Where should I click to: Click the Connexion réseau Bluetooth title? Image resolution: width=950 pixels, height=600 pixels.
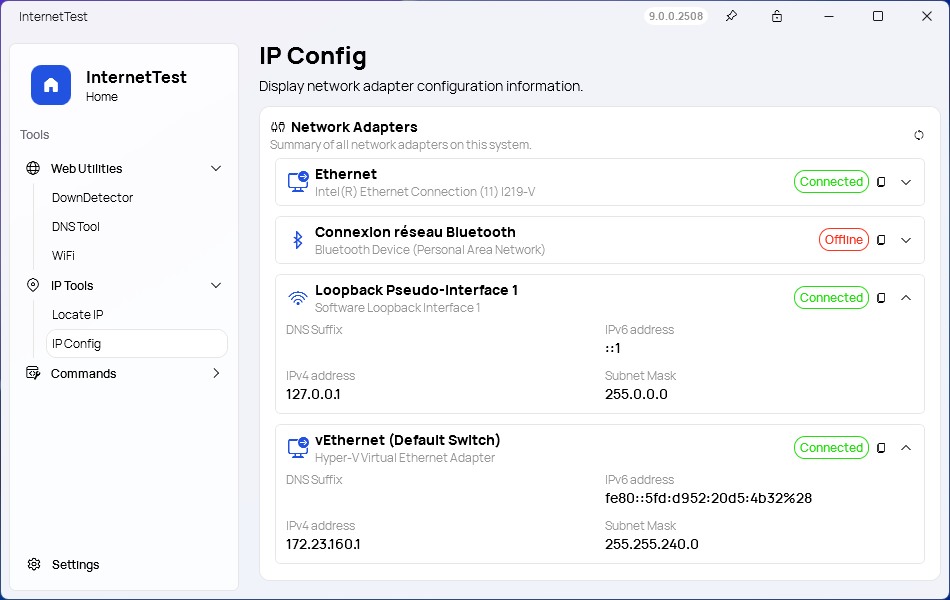click(415, 232)
